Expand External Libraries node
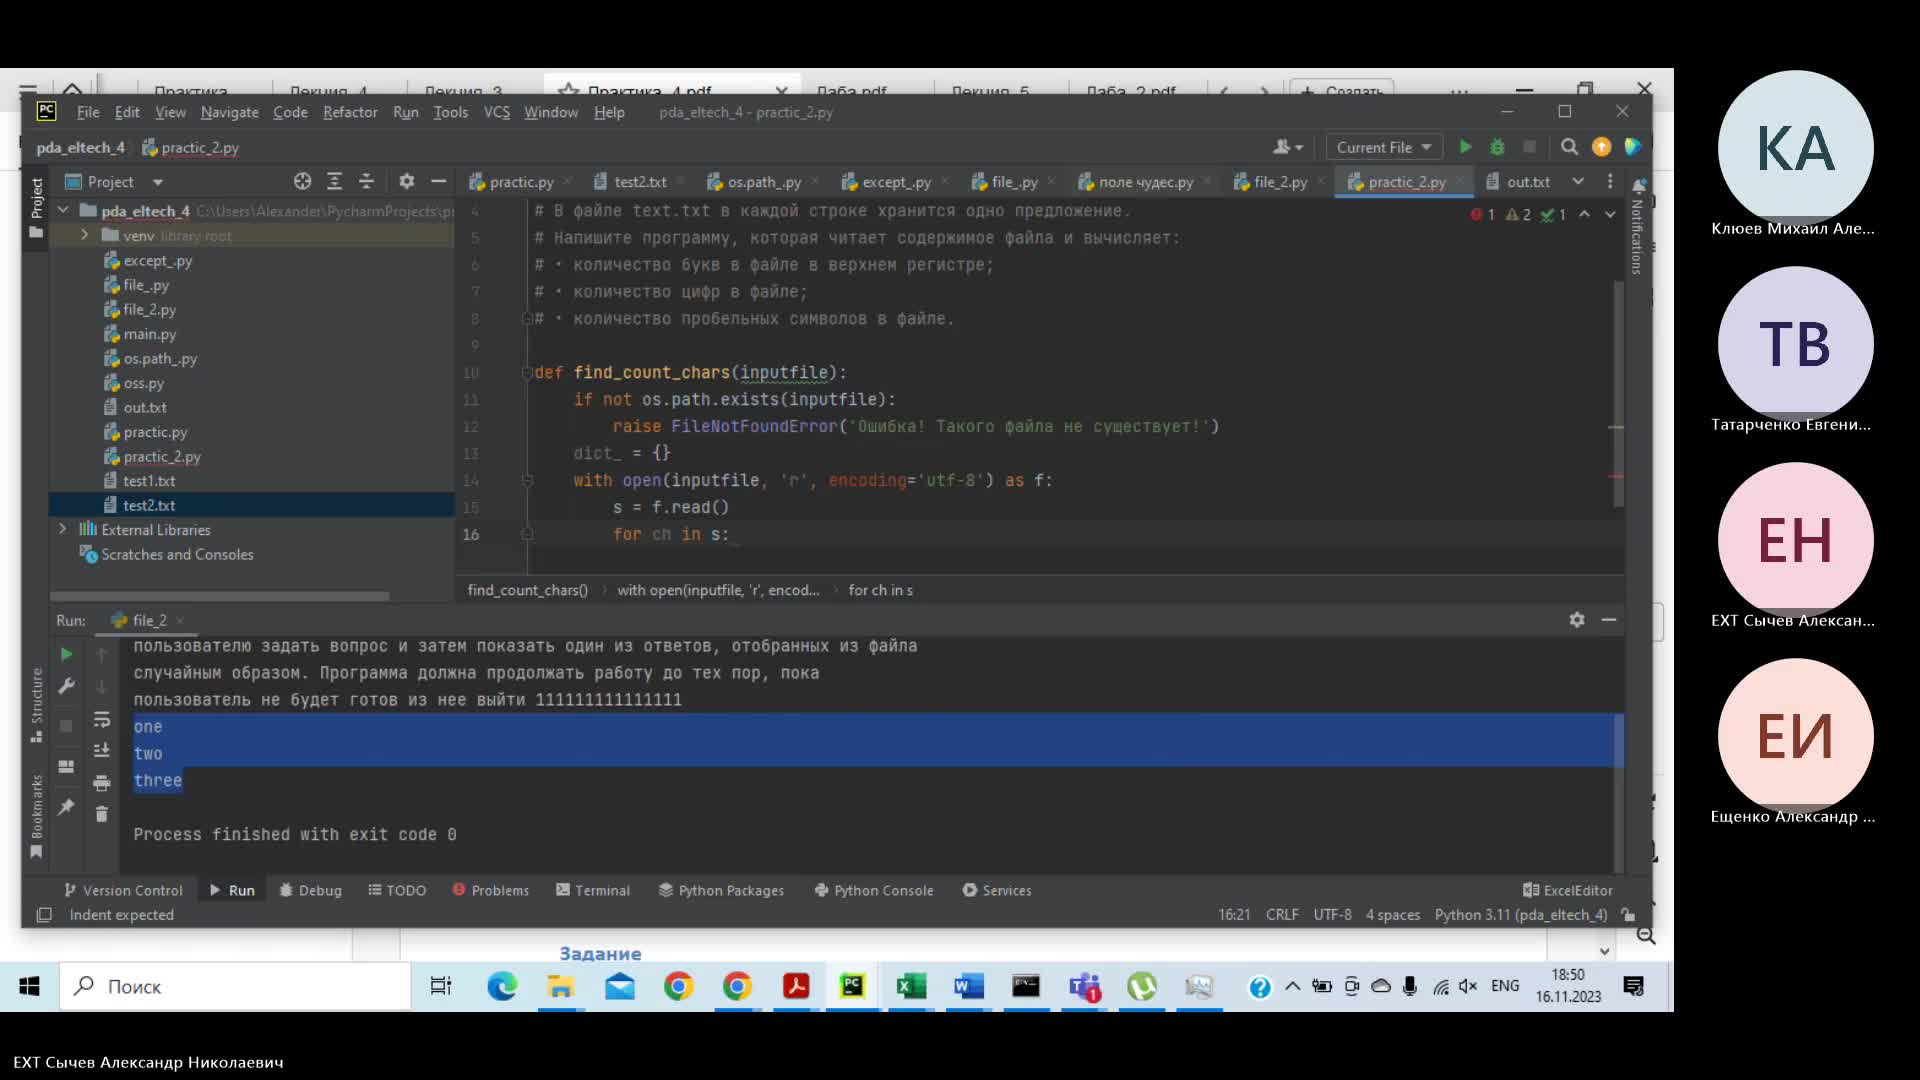The height and width of the screenshot is (1080, 1920). 63,529
